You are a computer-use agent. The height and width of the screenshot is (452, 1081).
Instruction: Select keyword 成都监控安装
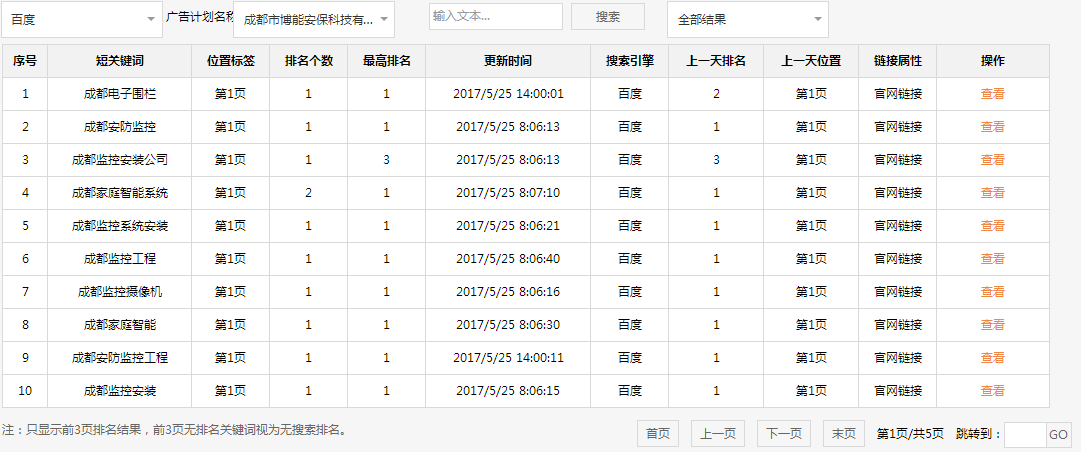[120, 391]
